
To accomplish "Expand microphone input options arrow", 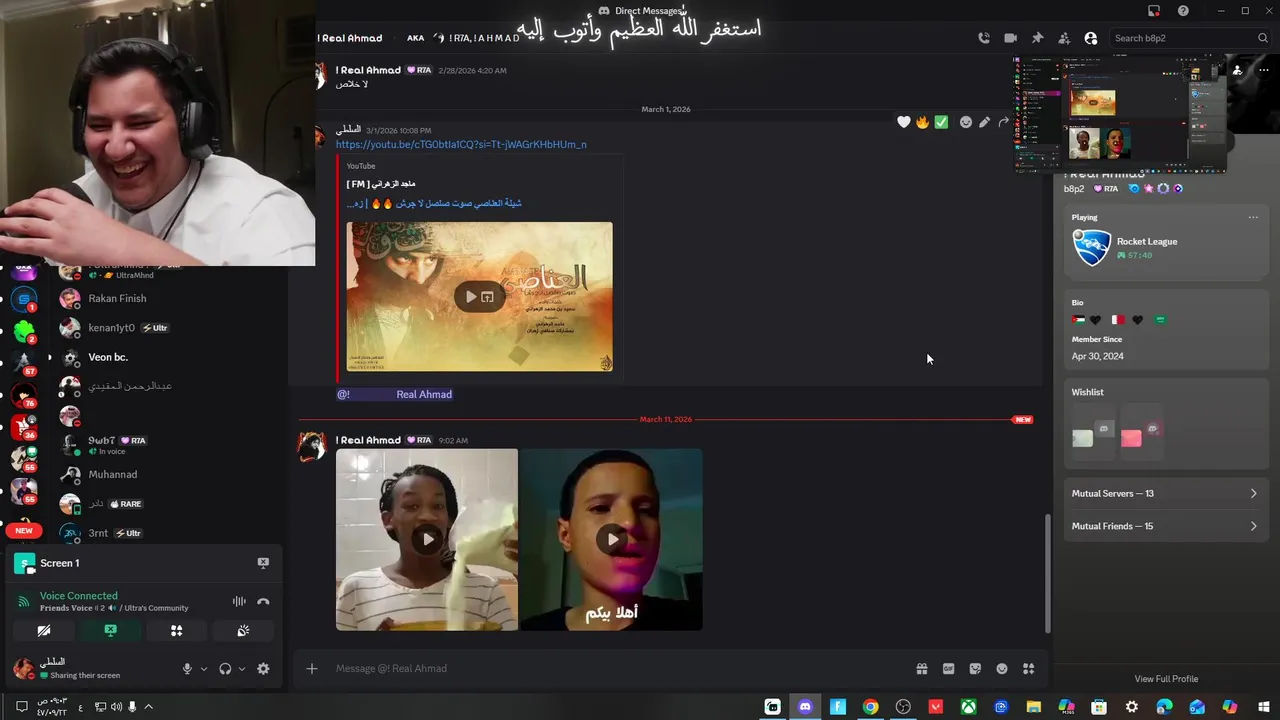I will (x=204, y=669).
